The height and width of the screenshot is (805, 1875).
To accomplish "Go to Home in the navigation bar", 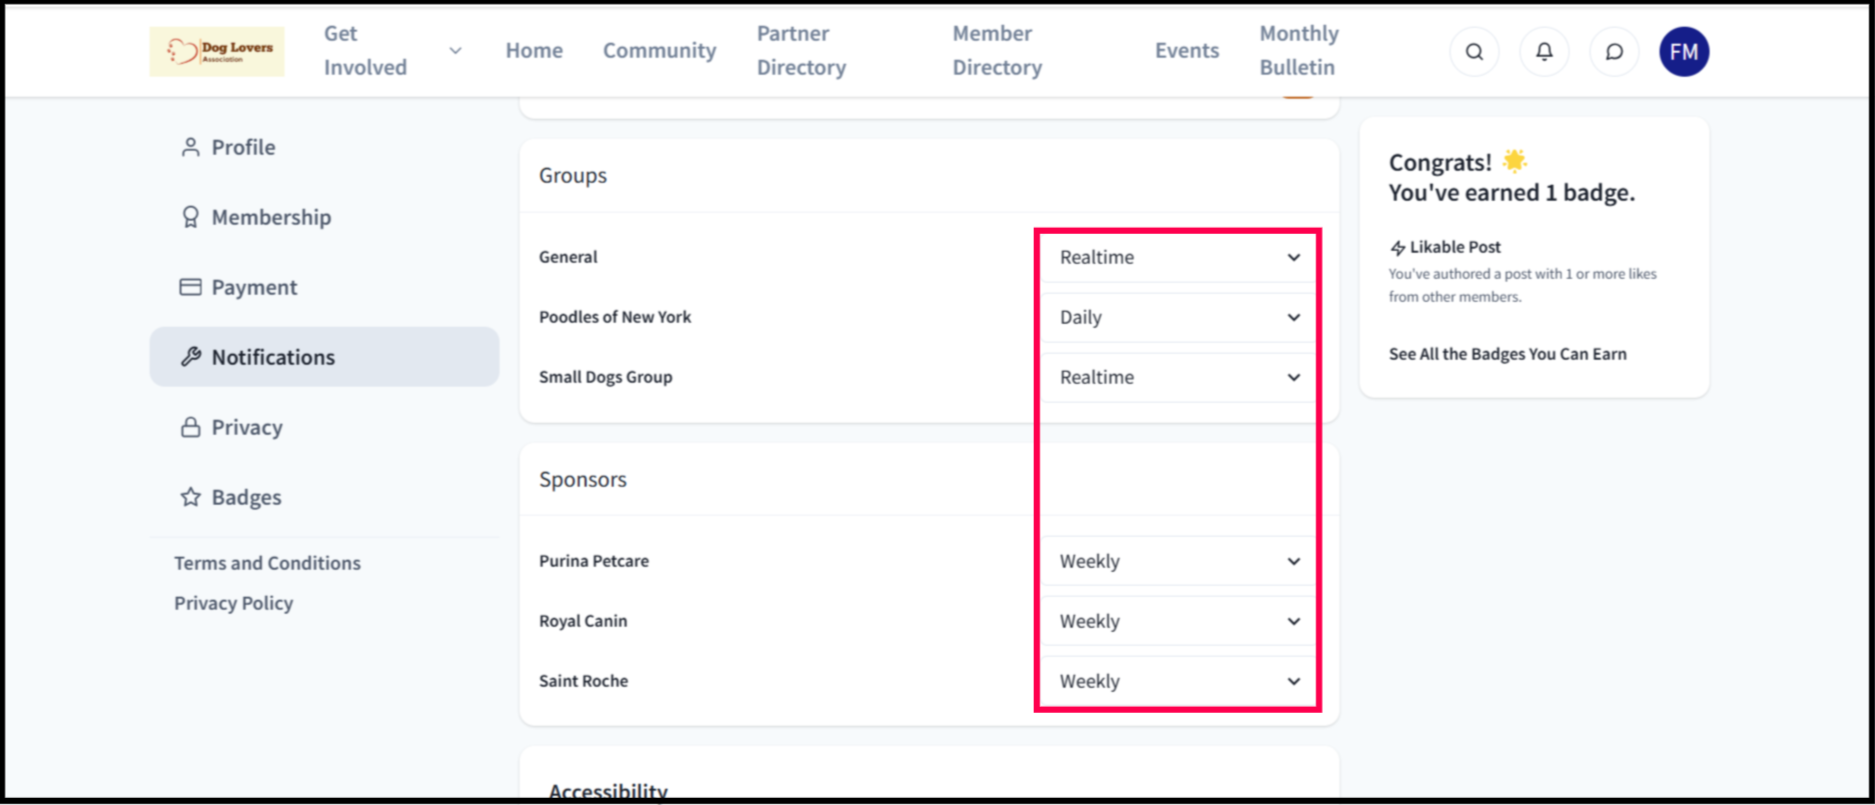I will tap(534, 50).
